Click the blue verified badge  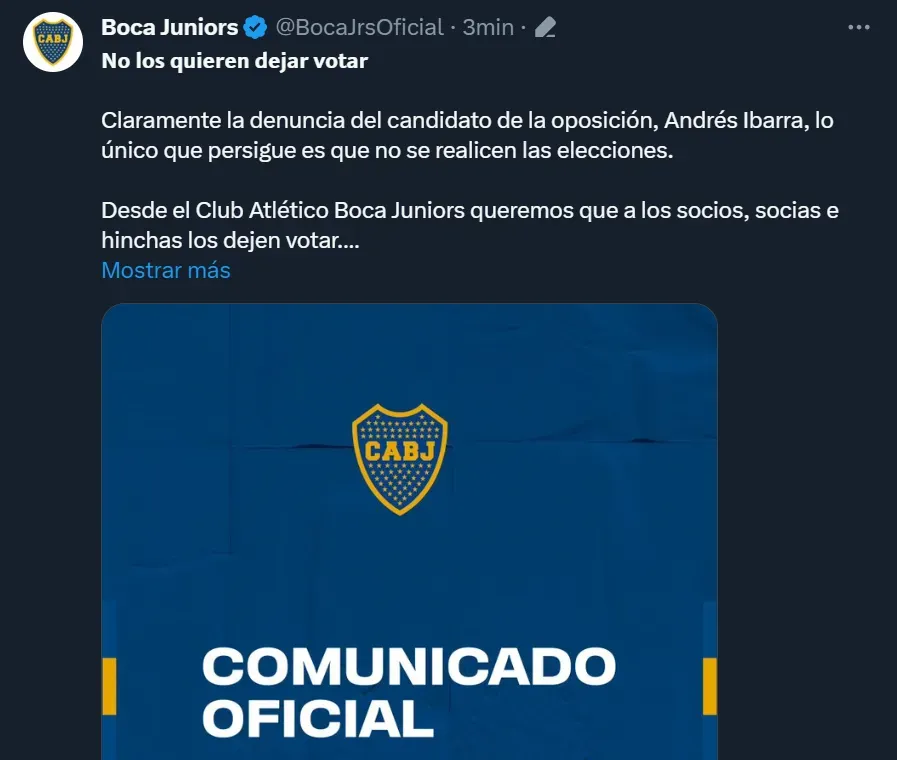tap(255, 27)
